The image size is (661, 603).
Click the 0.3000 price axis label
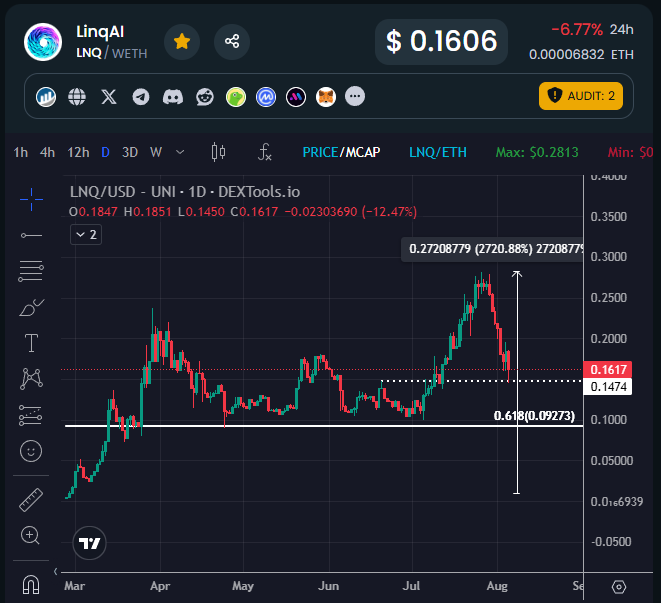[608, 257]
